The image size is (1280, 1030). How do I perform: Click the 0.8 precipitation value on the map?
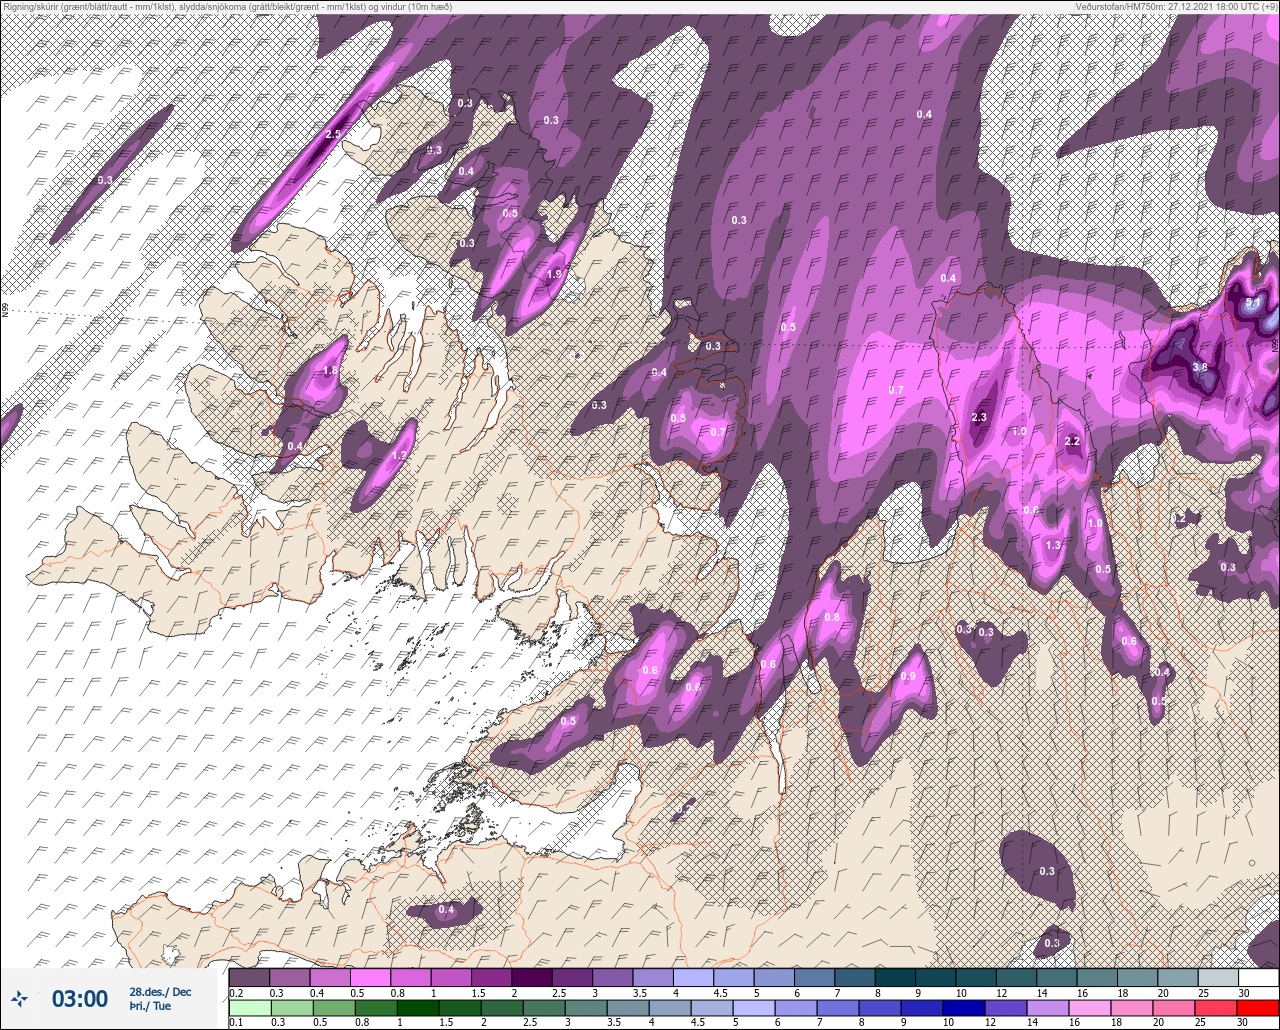pyautogui.click(x=832, y=617)
